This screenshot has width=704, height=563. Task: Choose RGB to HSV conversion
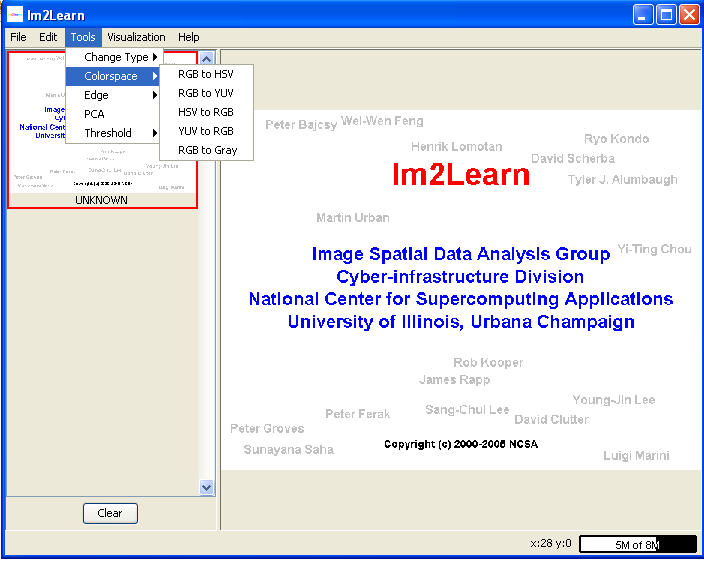(x=206, y=74)
